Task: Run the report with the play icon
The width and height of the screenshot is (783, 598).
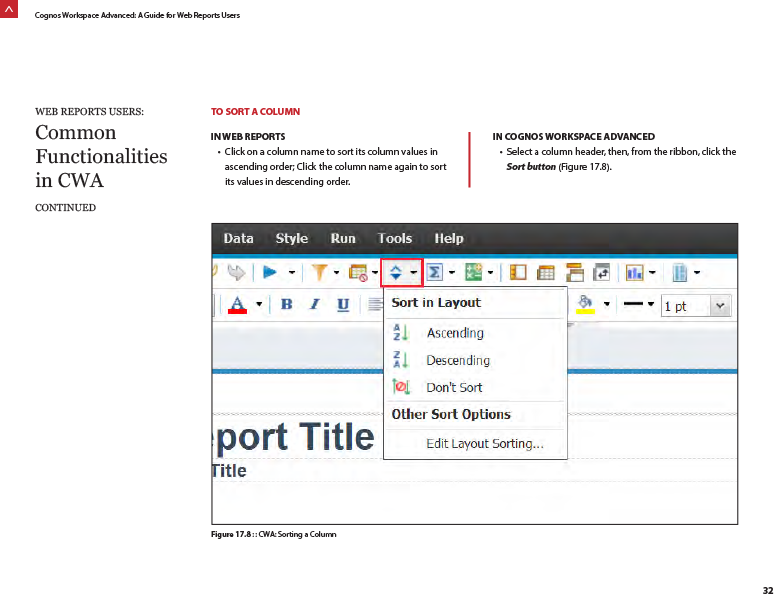Action: (270, 272)
